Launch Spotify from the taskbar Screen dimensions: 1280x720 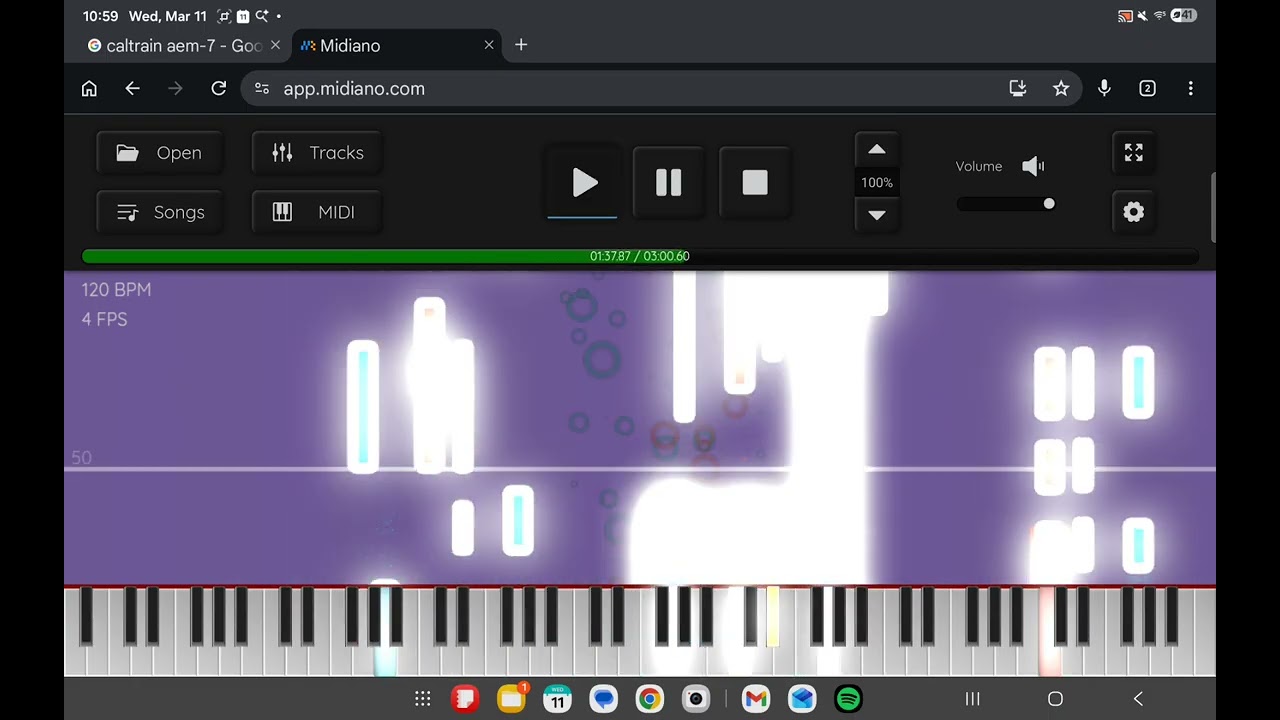click(848, 699)
